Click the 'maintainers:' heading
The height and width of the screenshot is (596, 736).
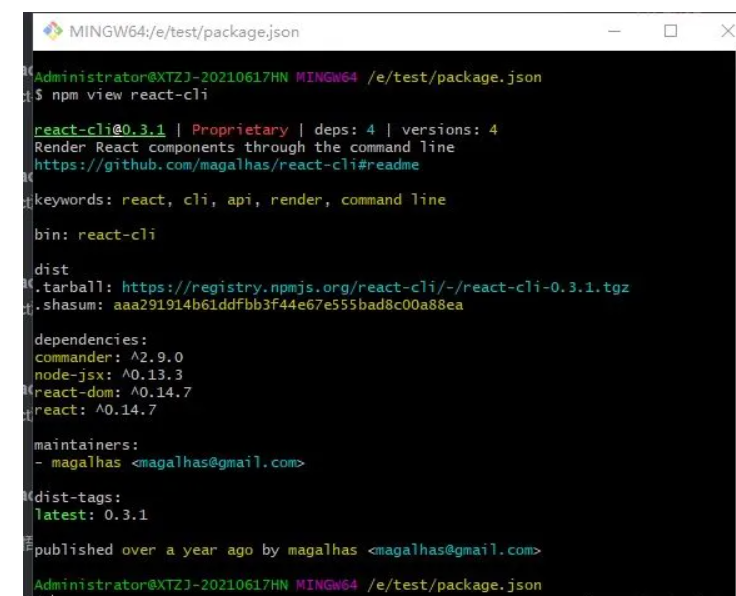click(x=86, y=445)
